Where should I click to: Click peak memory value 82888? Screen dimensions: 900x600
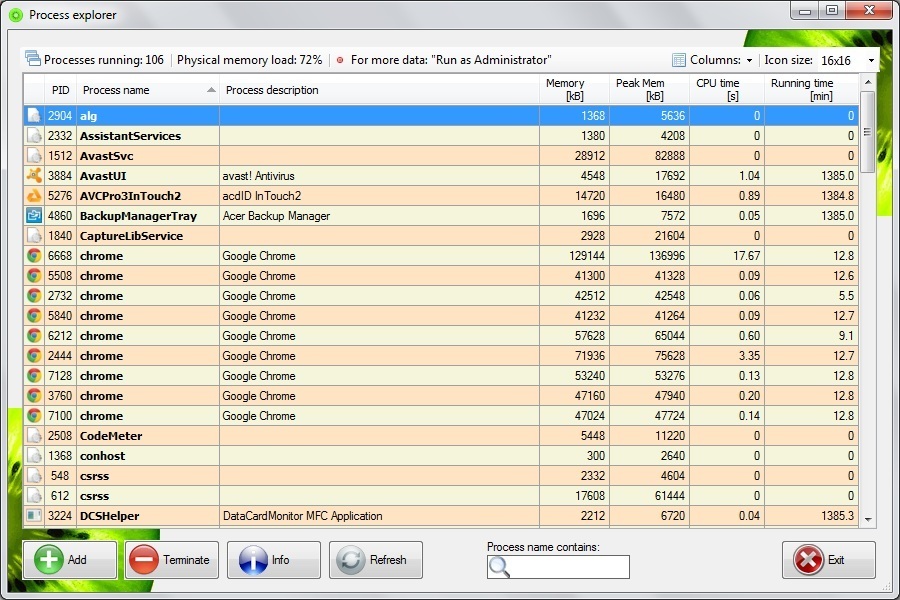click(x=670, y=156)
